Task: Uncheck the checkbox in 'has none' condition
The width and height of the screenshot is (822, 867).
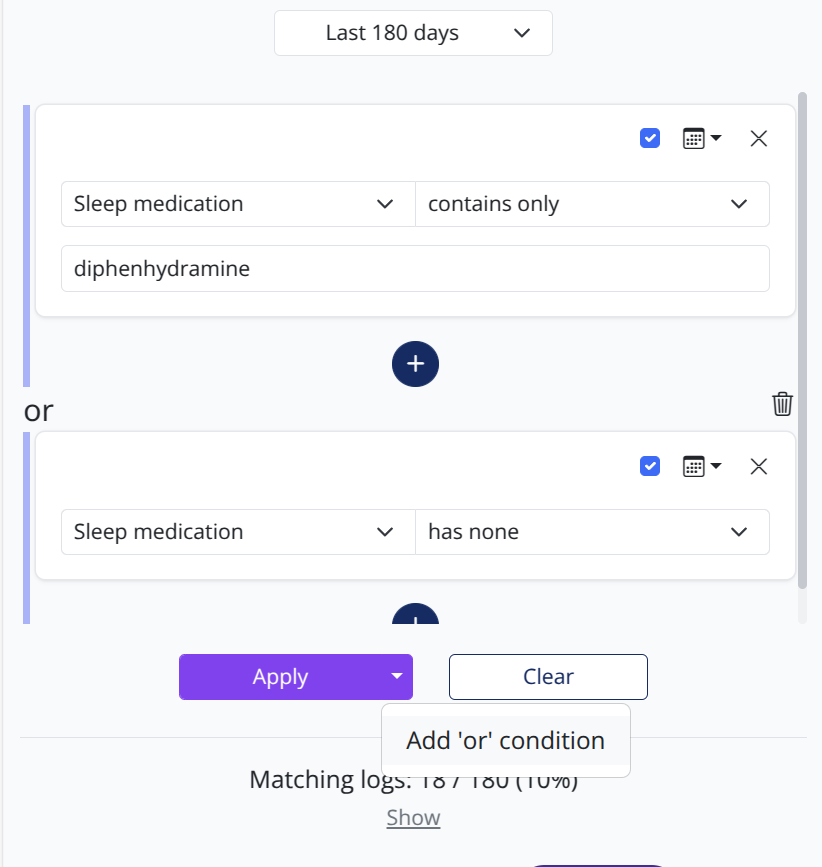Action: pyautogui.click(x=650, y=466)
